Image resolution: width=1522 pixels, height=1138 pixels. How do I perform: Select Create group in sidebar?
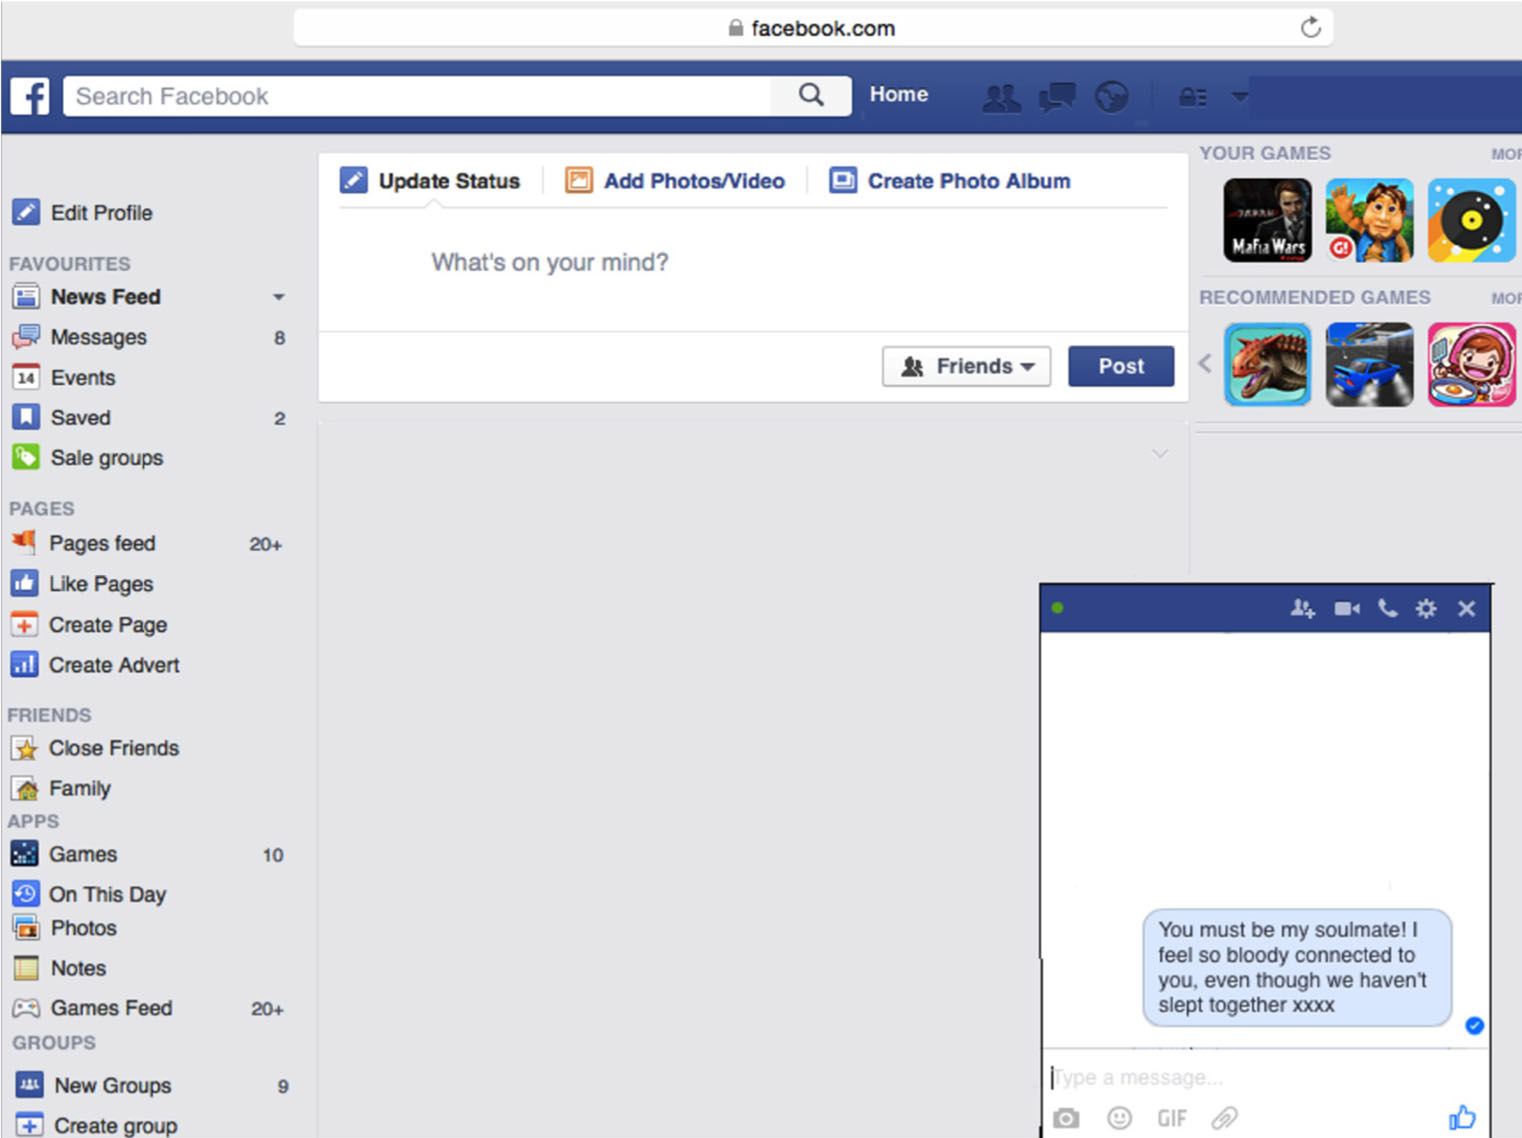tap(97, 1125)
